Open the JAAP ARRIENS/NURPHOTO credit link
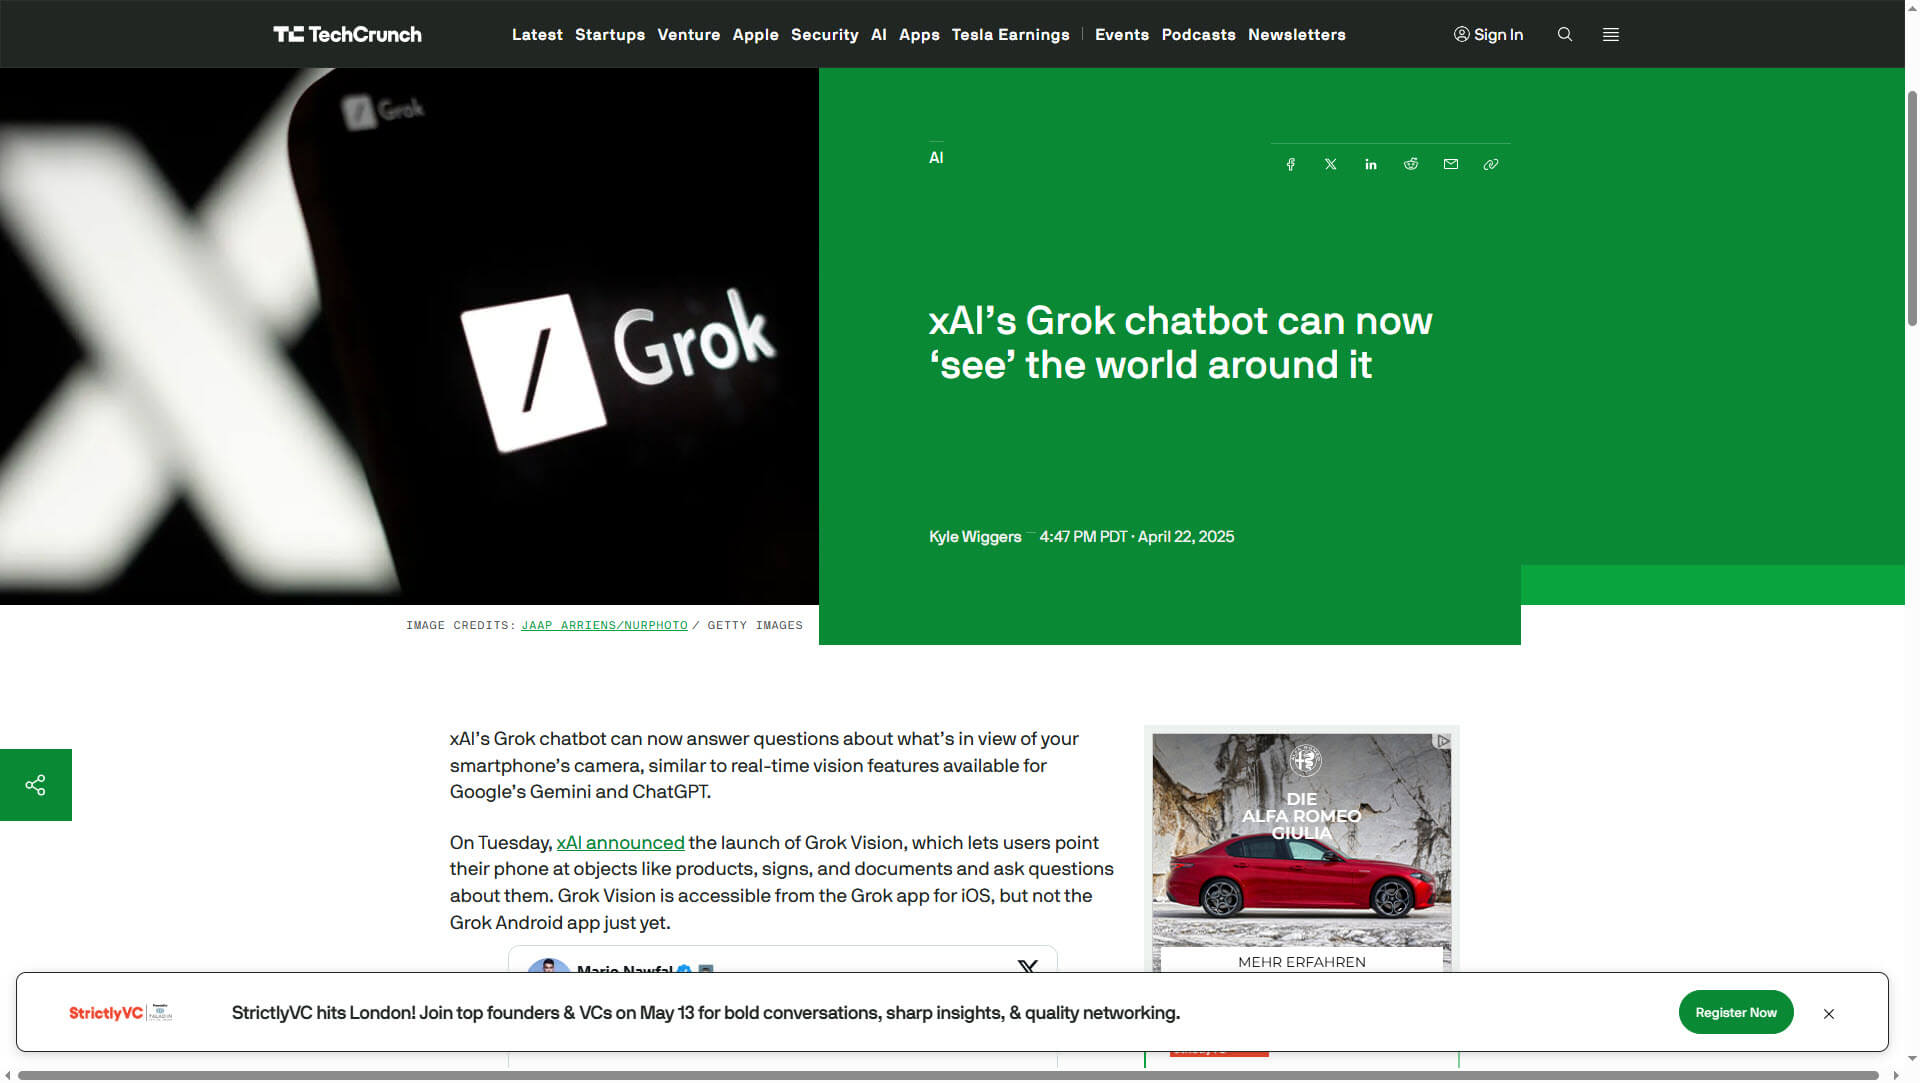Image resolution: width=1920 pixels, height=1083 pixels. point(604,625)
